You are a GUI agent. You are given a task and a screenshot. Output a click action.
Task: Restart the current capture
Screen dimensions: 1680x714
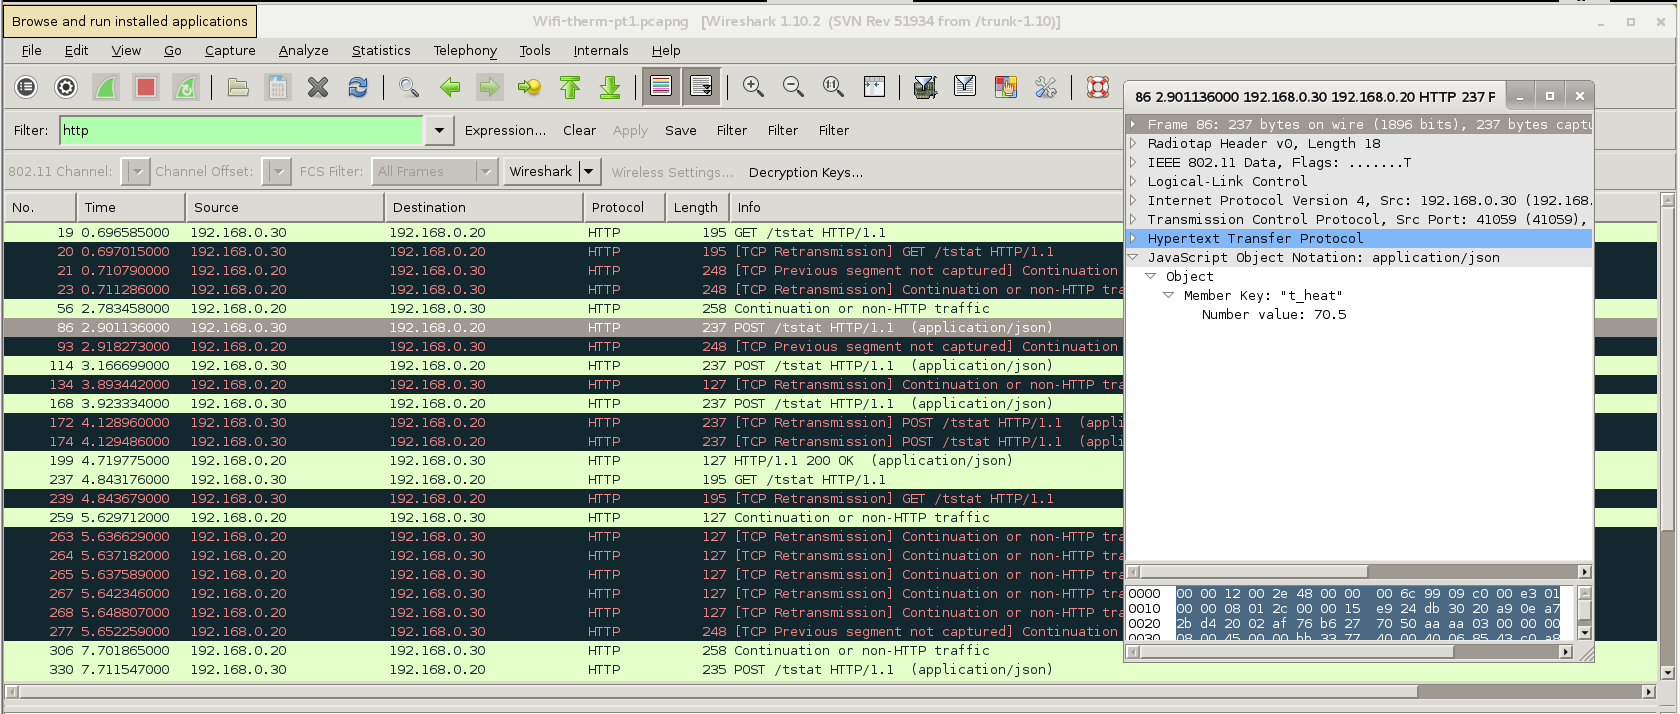point(186,87)
